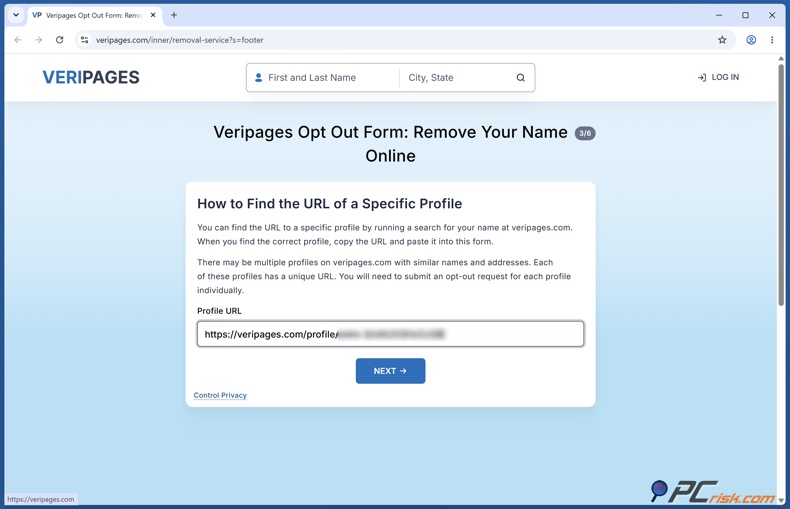Close the browser window
This screenshot has width=790, height=509.
772,15
